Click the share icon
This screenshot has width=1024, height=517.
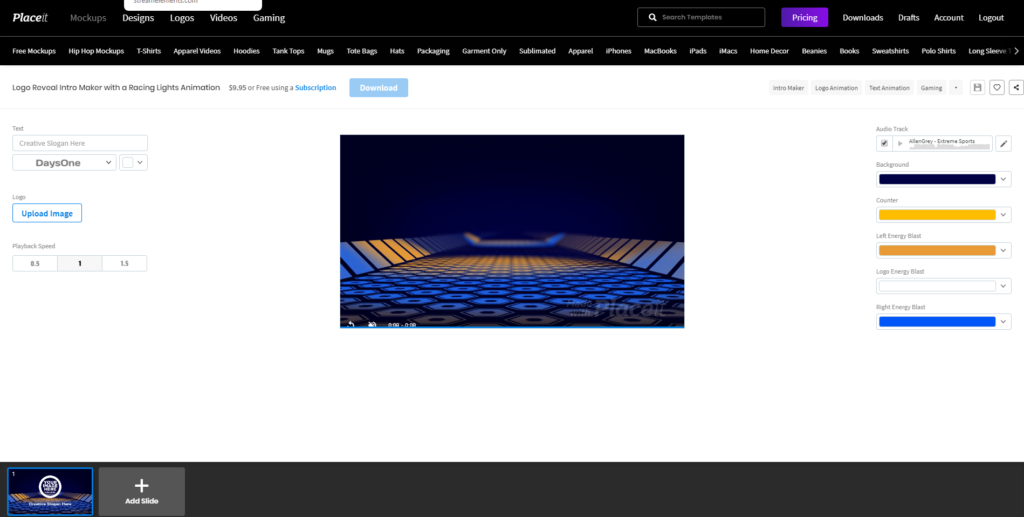pyautogui.click(x=1016, y=87)
